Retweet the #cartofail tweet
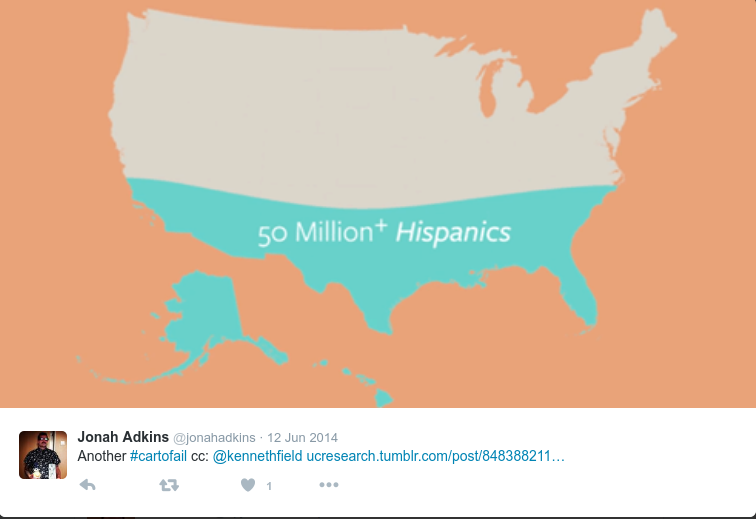The image size is (756, 519). pyautogui.click(x=169, y=485)
